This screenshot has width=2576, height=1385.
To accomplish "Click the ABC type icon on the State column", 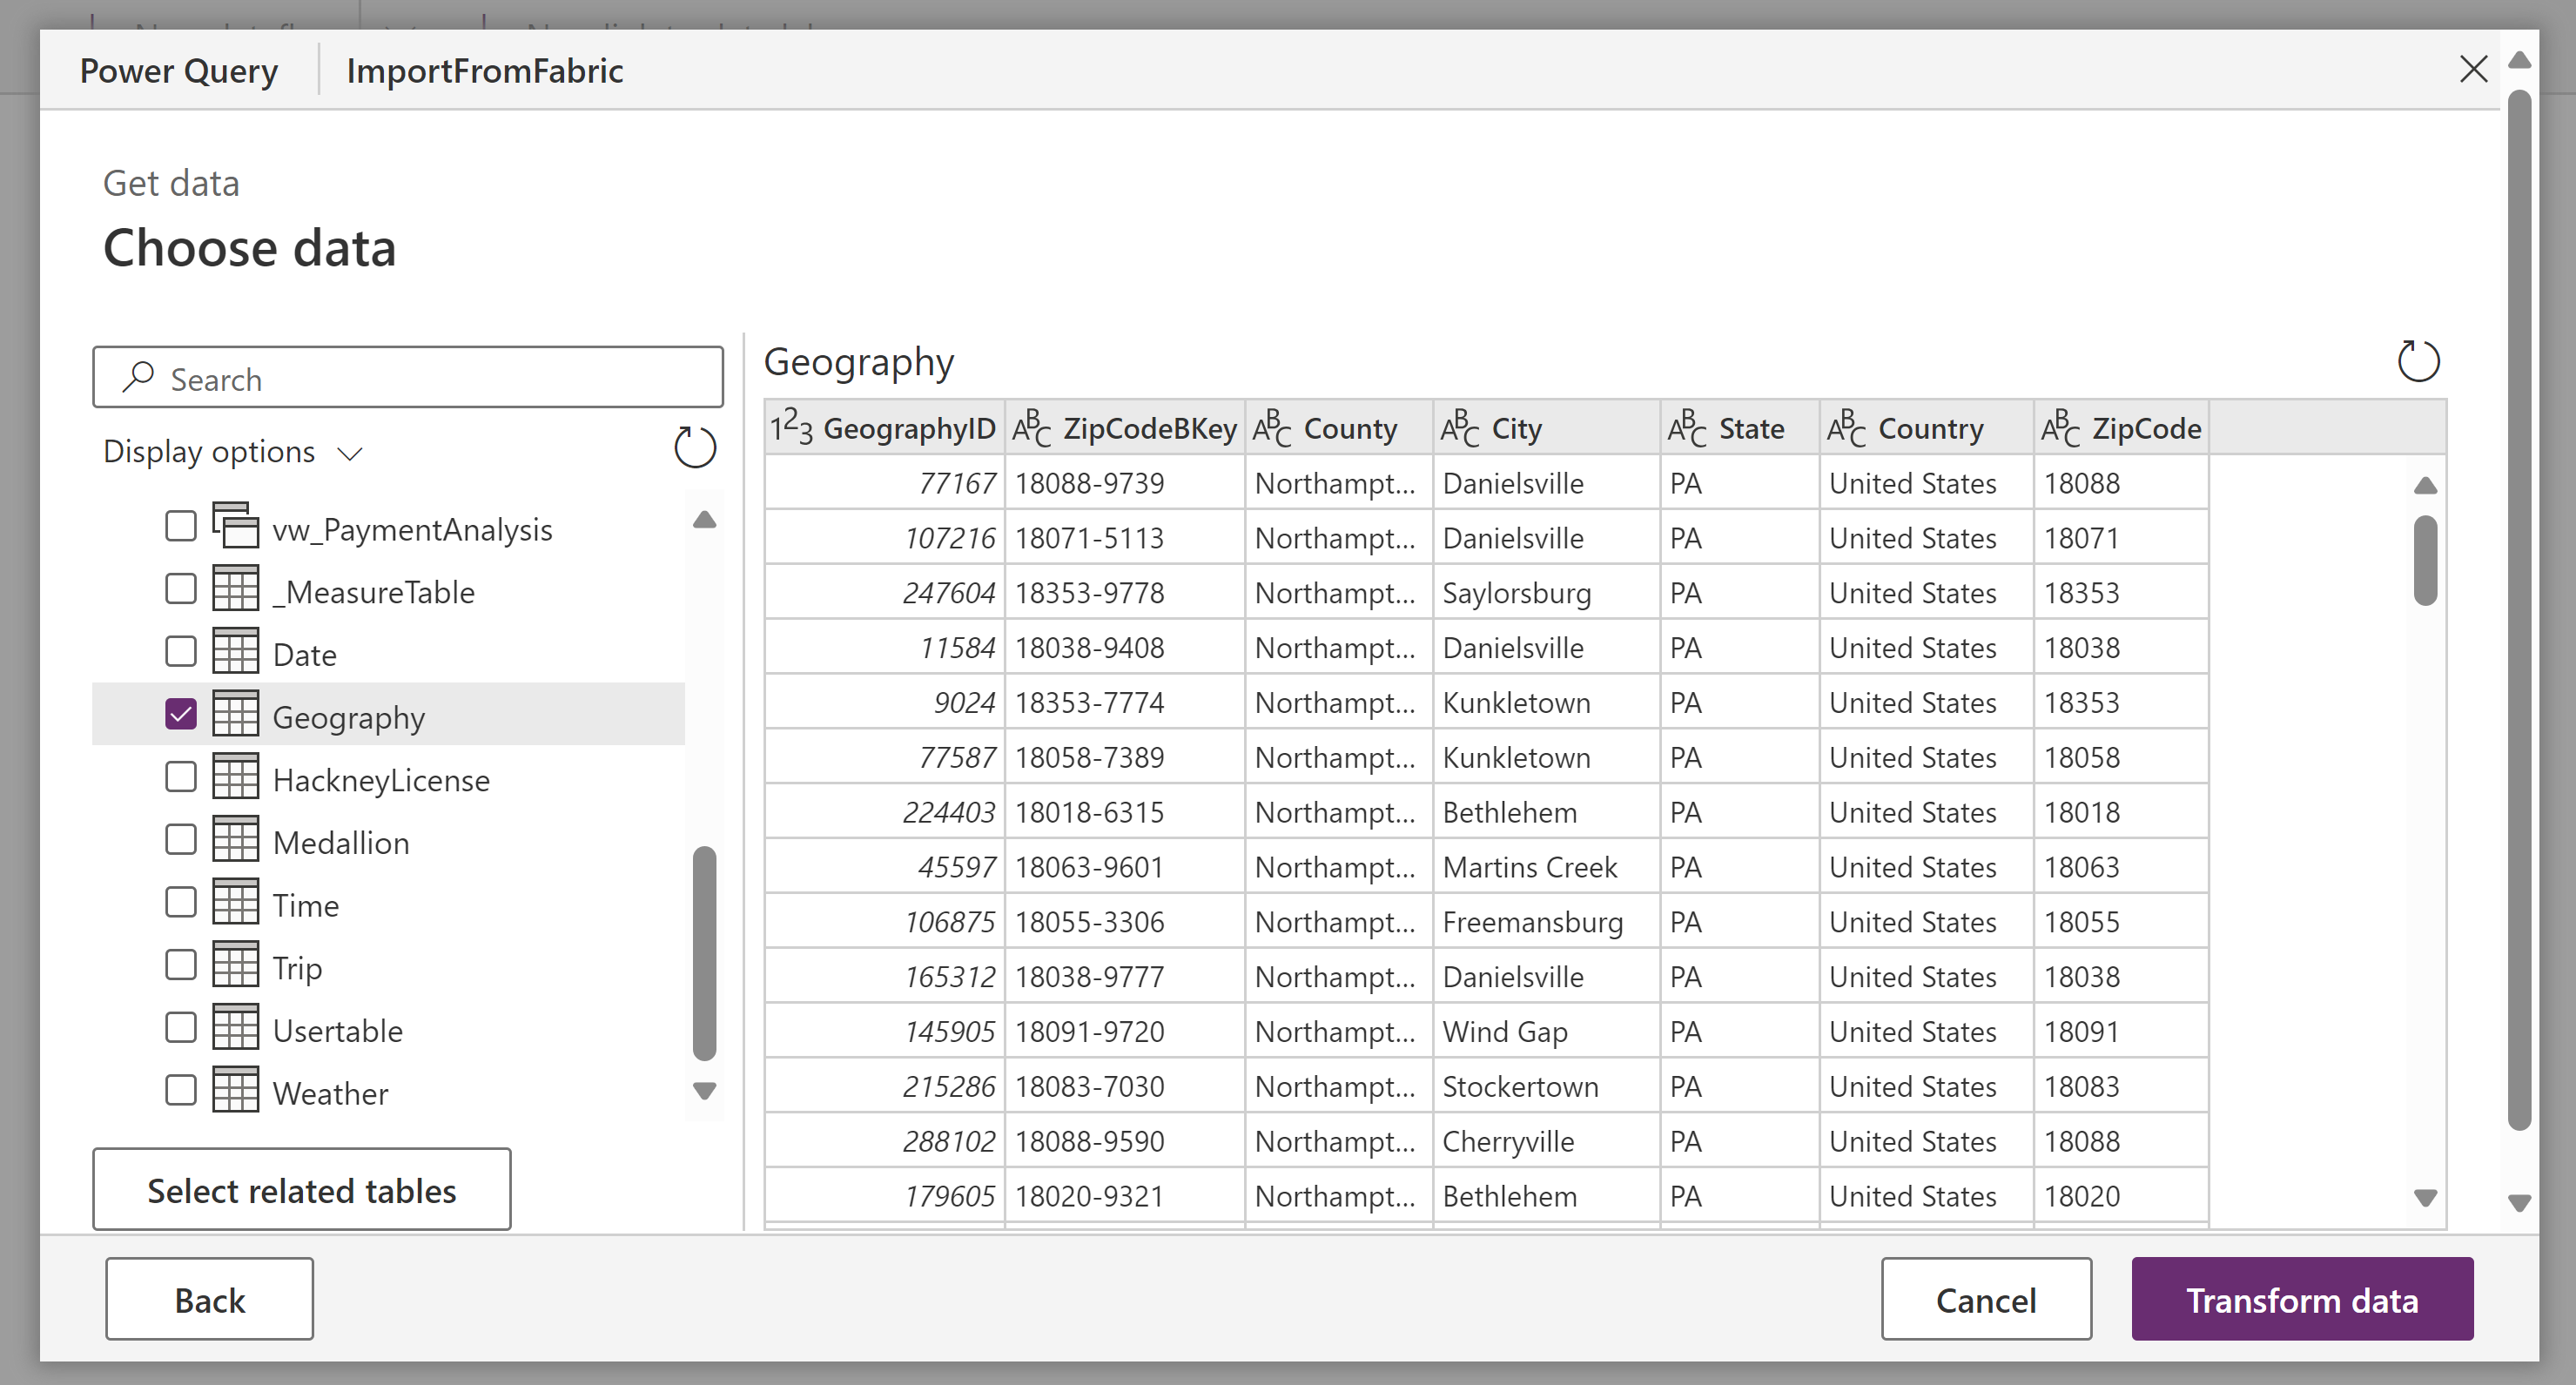I will [1685, 427].
